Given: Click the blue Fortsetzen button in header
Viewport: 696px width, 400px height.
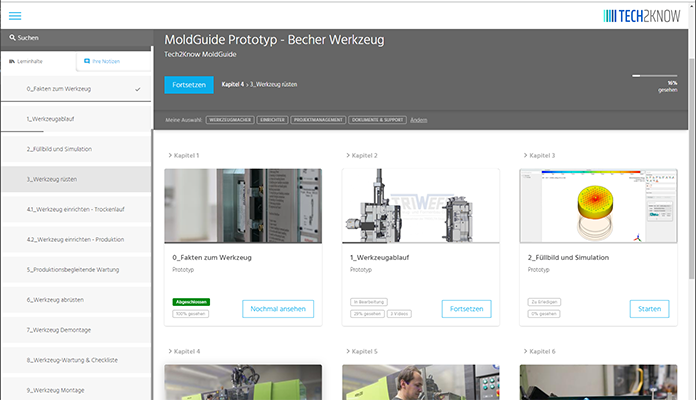Looking at the screenshot, I should click(189, 85).
